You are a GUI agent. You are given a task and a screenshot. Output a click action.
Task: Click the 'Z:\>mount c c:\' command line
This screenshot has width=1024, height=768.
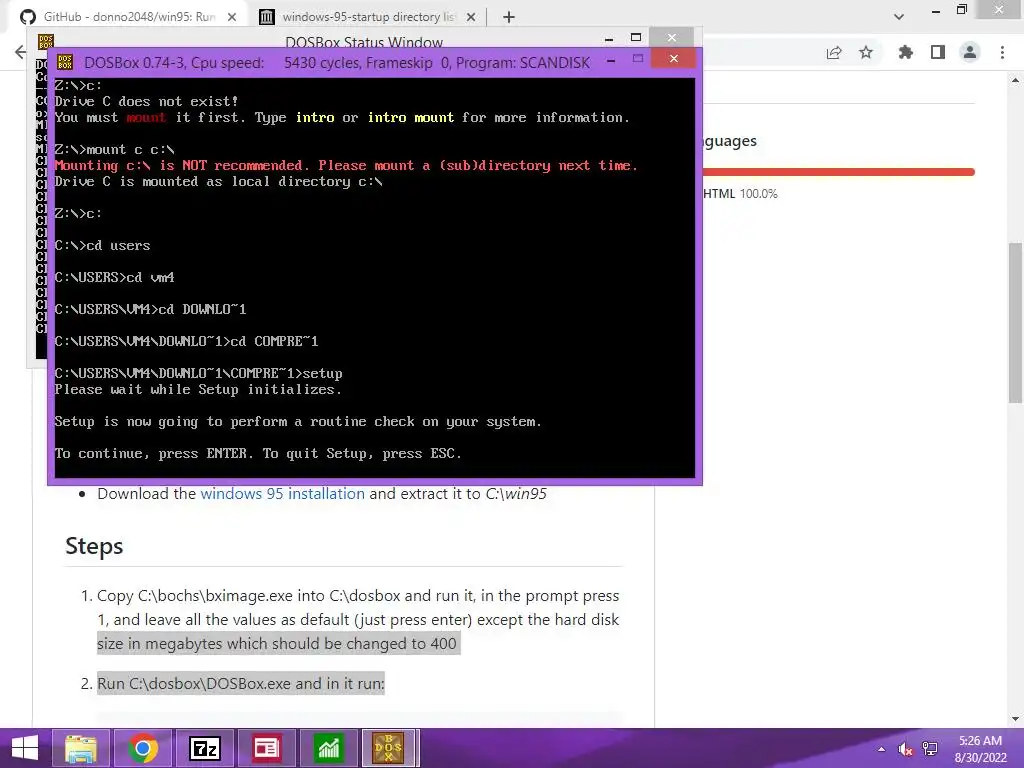pyautogui.click(x=114, y=150)
